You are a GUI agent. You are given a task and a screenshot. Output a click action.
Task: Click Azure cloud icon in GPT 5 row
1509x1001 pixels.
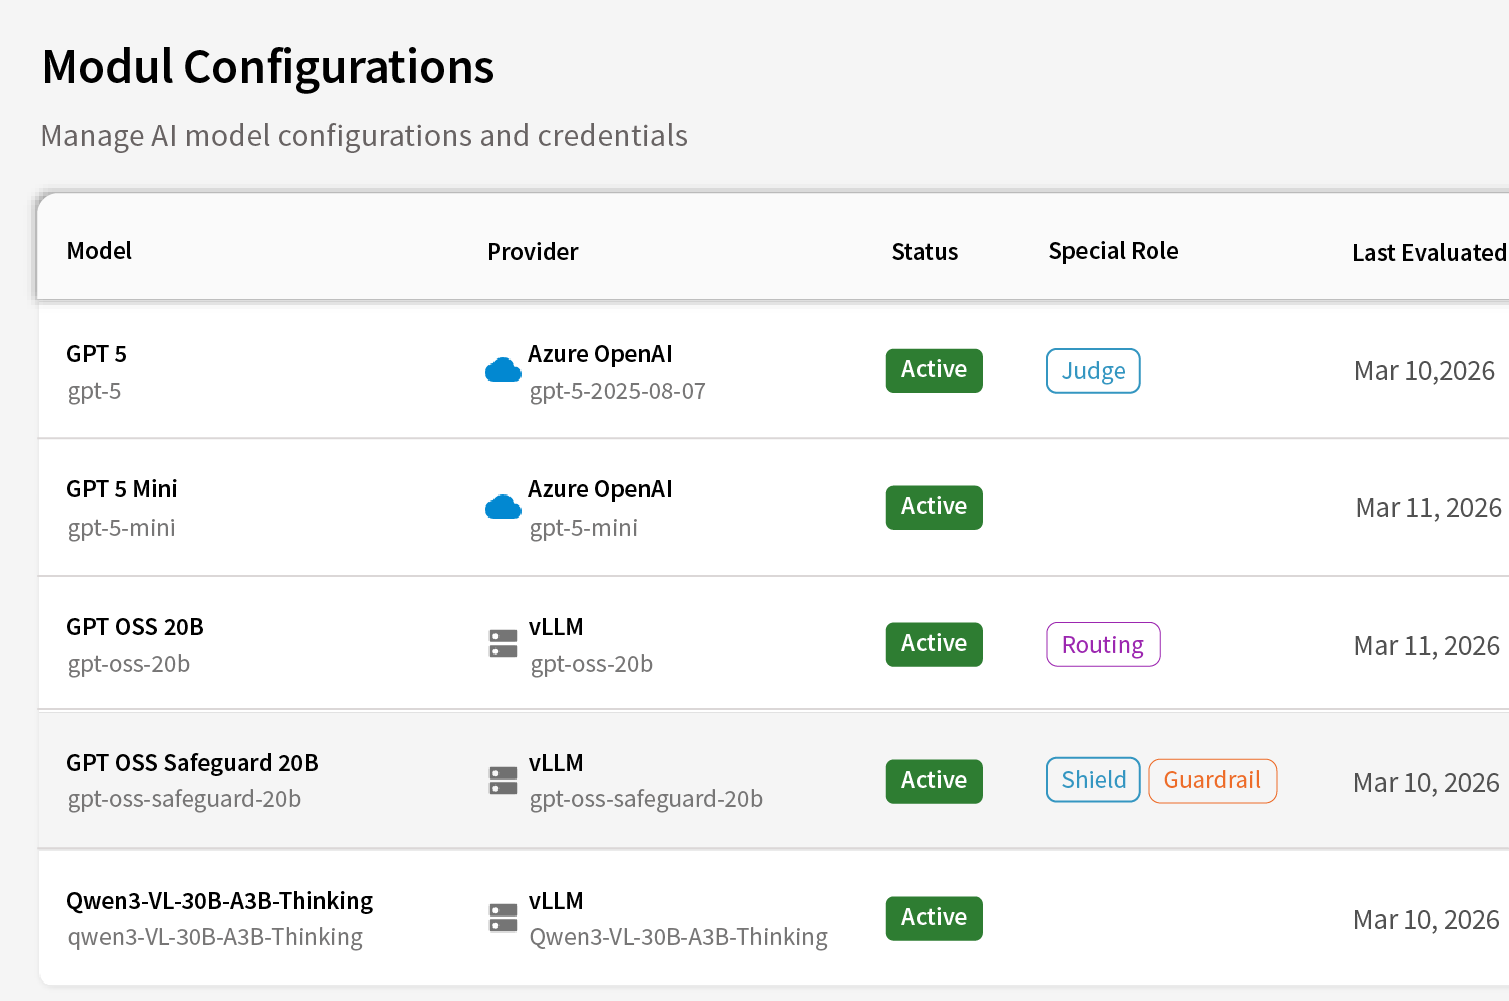coord(503,371)
